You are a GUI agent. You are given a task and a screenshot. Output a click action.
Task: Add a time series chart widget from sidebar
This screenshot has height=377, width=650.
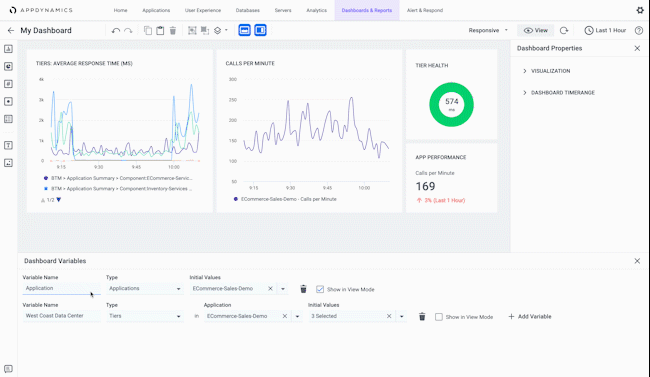[8, 49]
